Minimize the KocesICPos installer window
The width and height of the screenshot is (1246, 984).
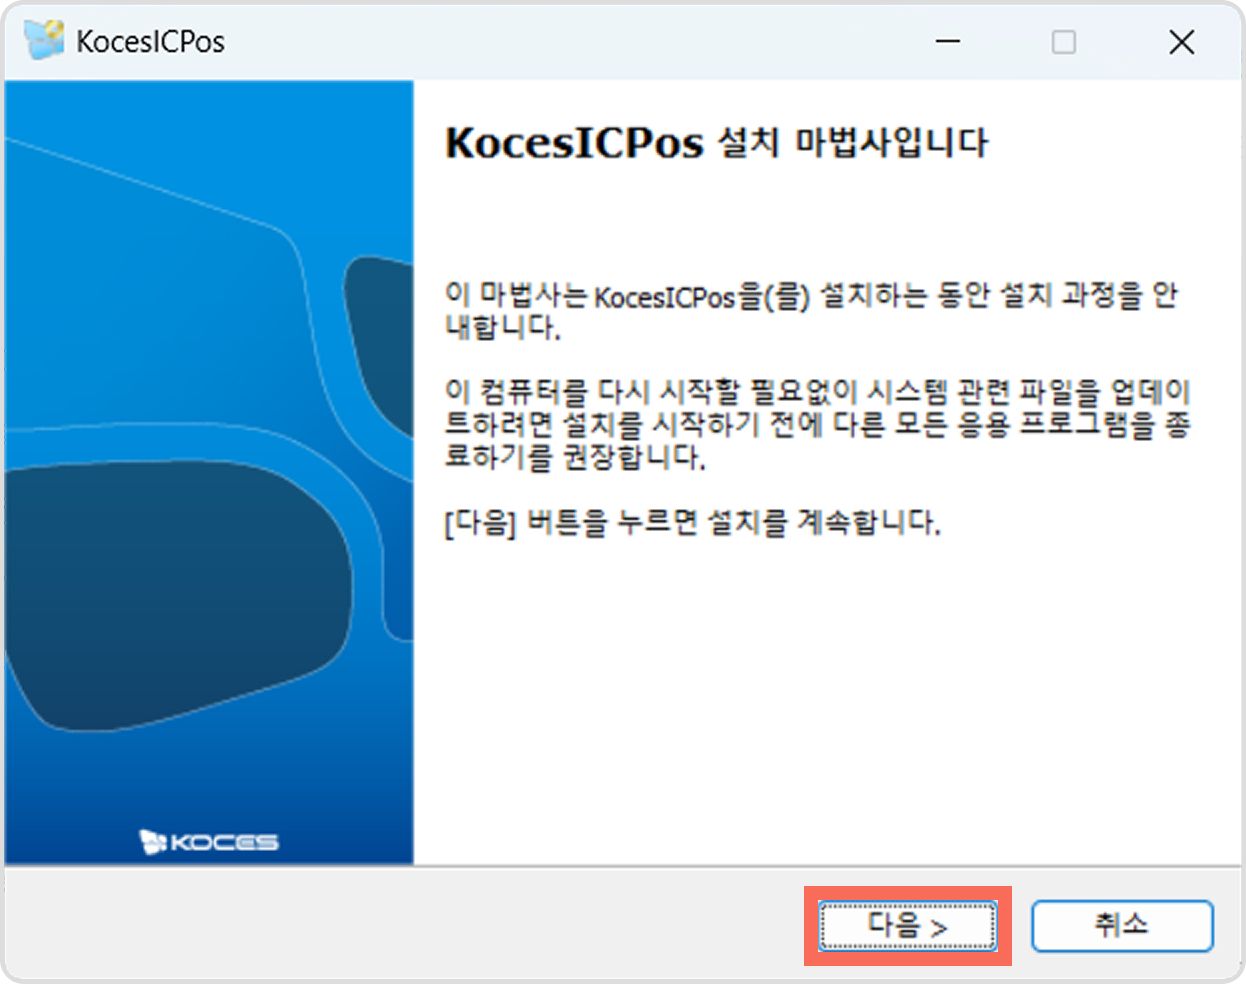tap(947, 42)
